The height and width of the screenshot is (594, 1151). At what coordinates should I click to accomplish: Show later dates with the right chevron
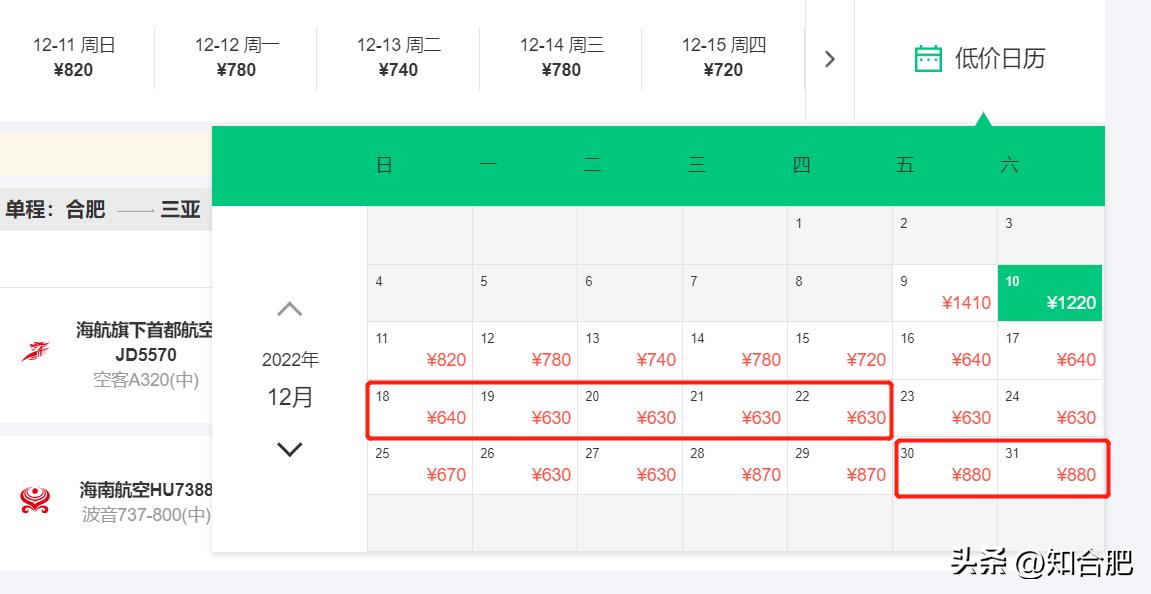829,59
